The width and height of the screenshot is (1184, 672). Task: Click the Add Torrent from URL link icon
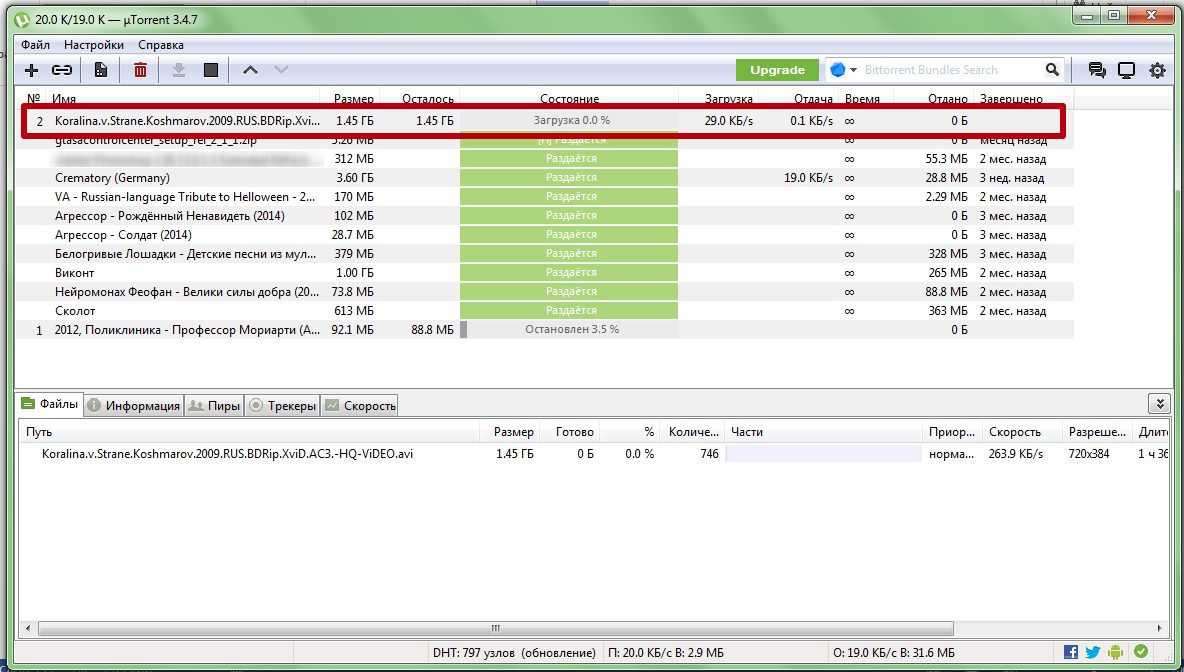[x=62, y=70]
